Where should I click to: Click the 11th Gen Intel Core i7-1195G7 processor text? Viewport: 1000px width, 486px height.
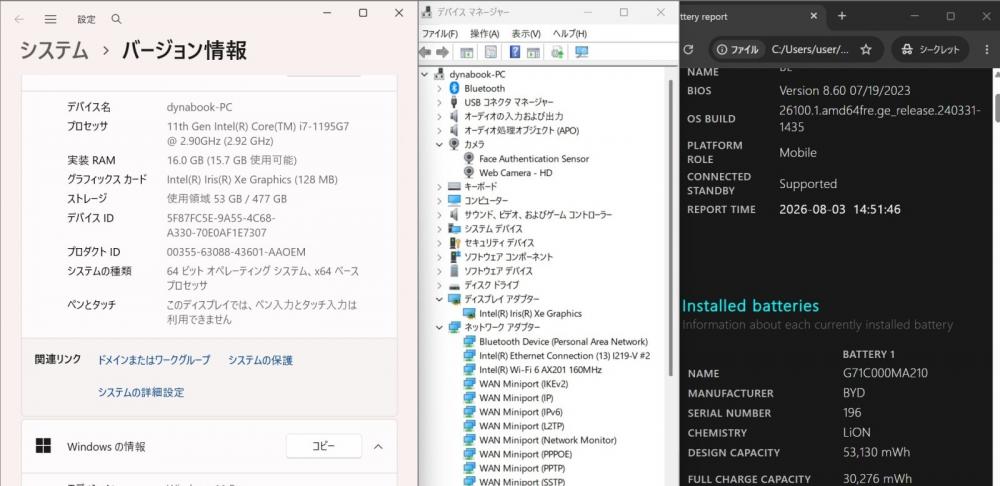click(x=258, y=133)
